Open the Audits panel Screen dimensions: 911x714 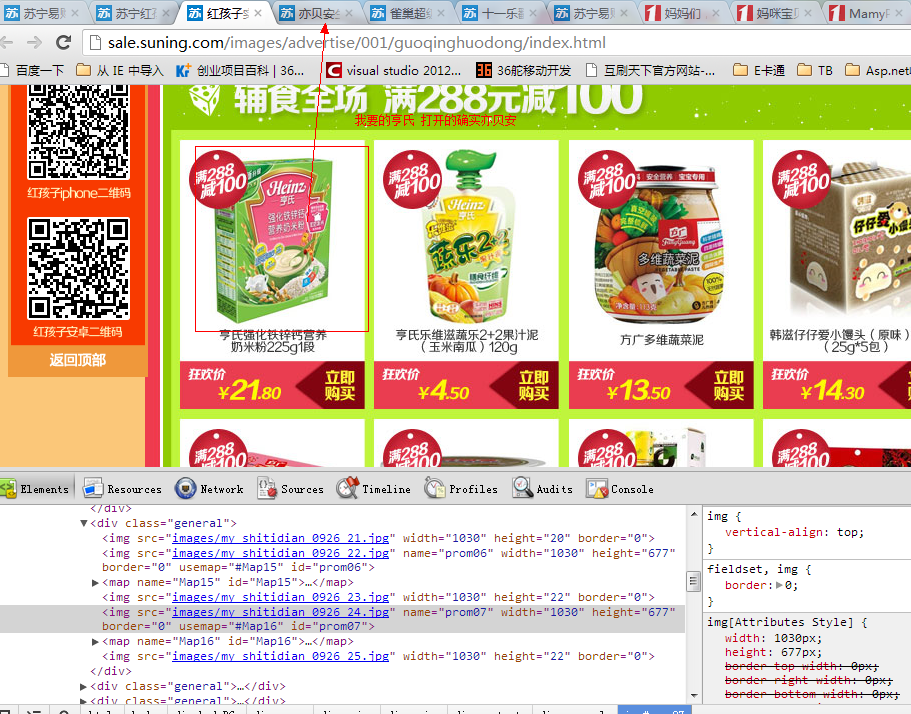pos(543,489)
